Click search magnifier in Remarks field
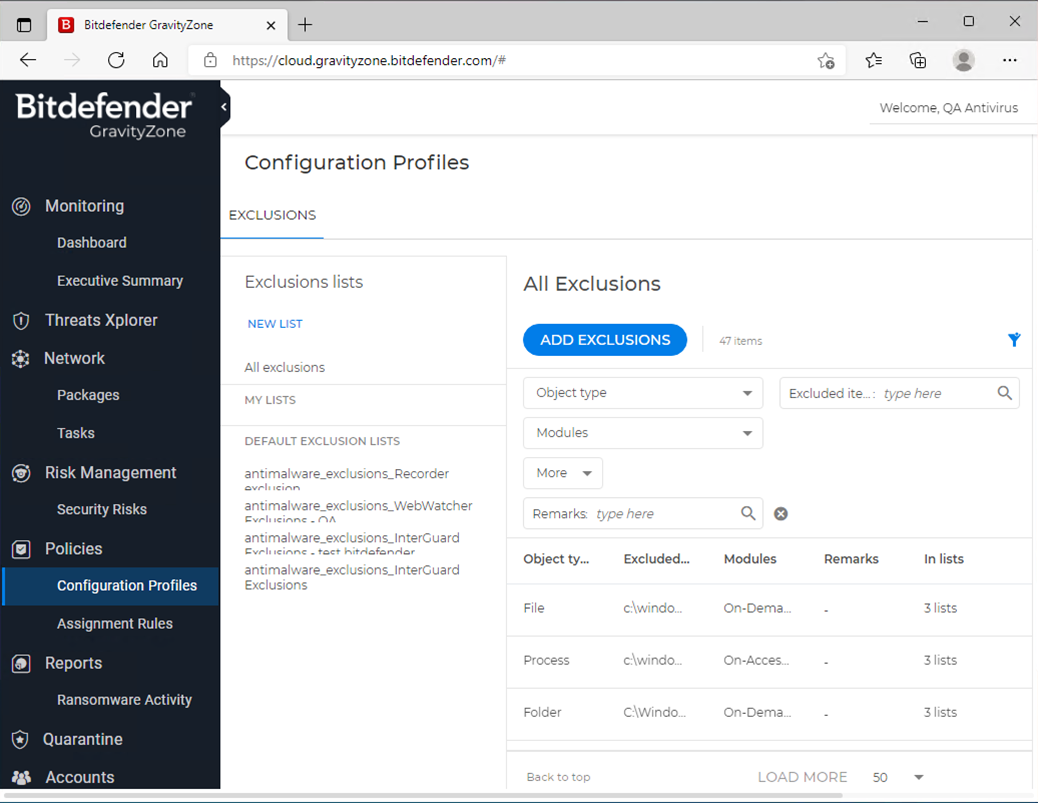Viewport: 1038px width, 803px height. [x=748, y=513]
